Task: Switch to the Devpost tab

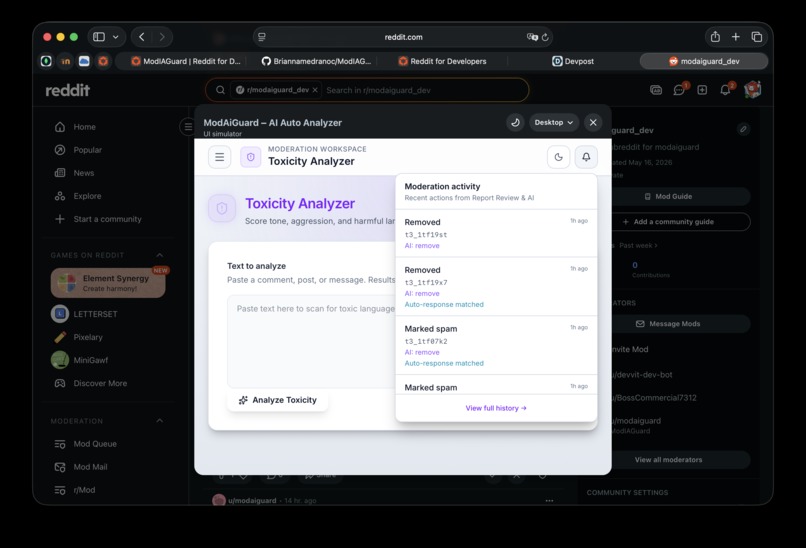Action: [x=573, y=61]
